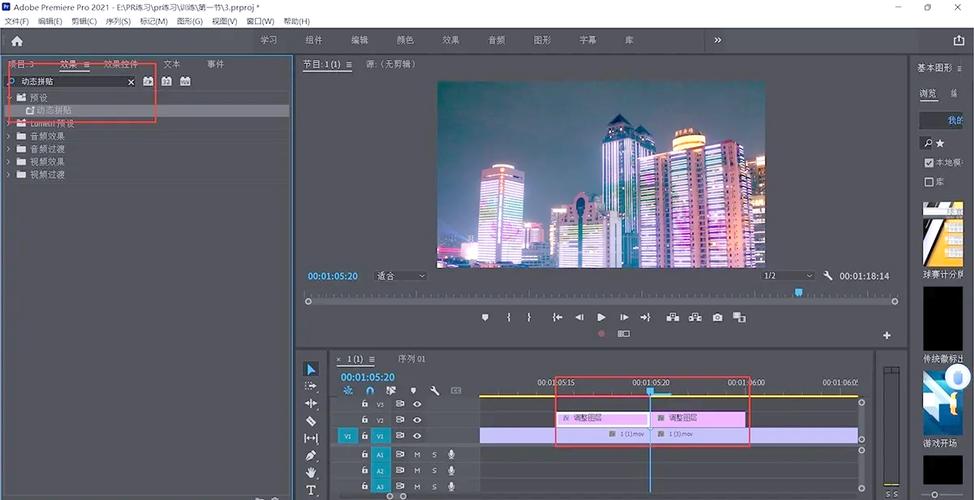Open the Button Editor plus icon
Screen dimensions: 974x500
point(887,335)
